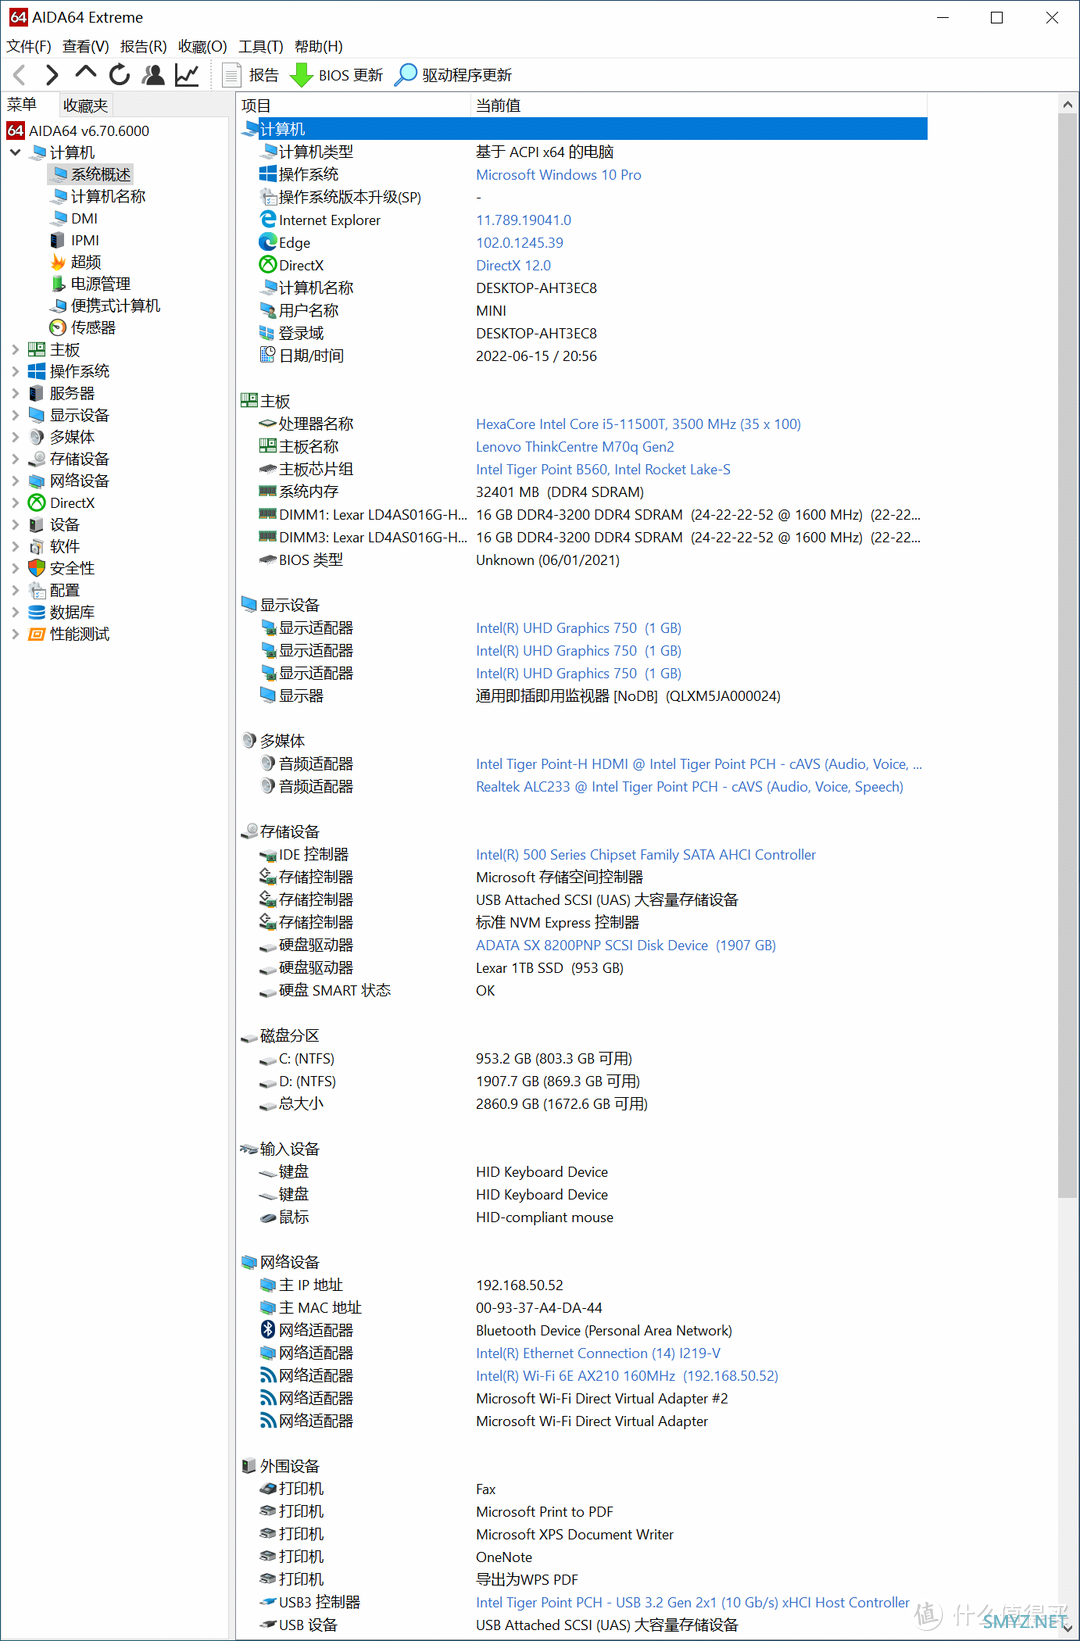Open the 收藏(O) menu

202,46
